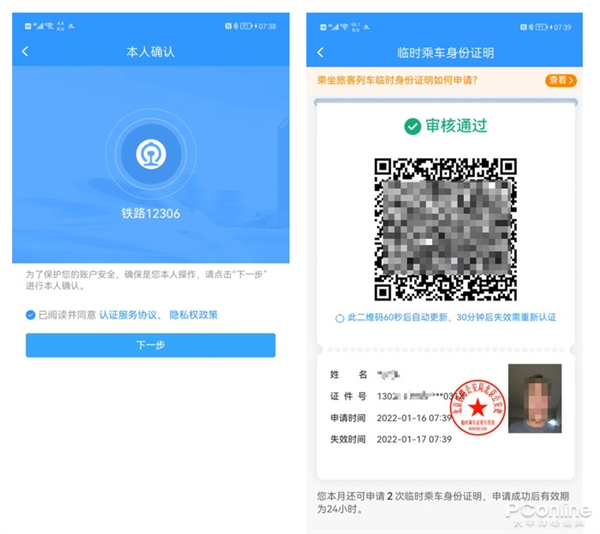Tap the back arrow on 本人确认 screen
Screen dimensions: 600x534
pos(25,51)
